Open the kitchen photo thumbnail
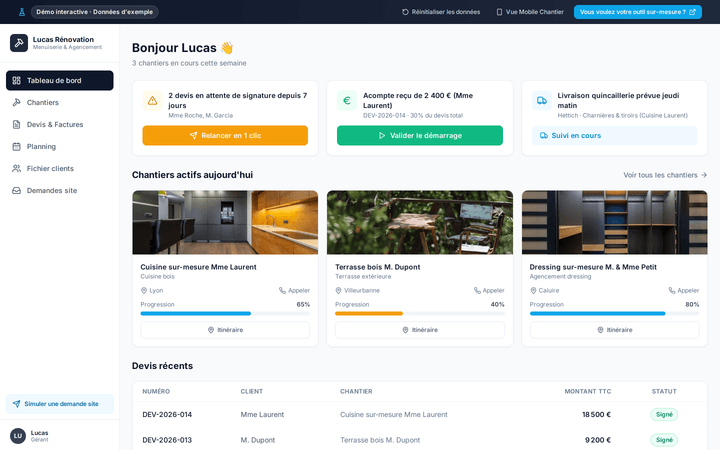This screenshot has height=450, width=720. (x=225, y=223)
